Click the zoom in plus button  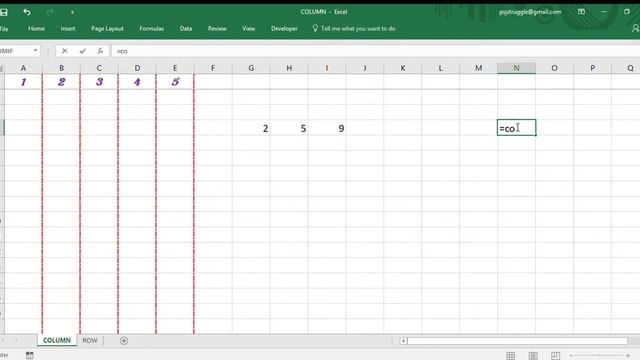pos(628,356)
